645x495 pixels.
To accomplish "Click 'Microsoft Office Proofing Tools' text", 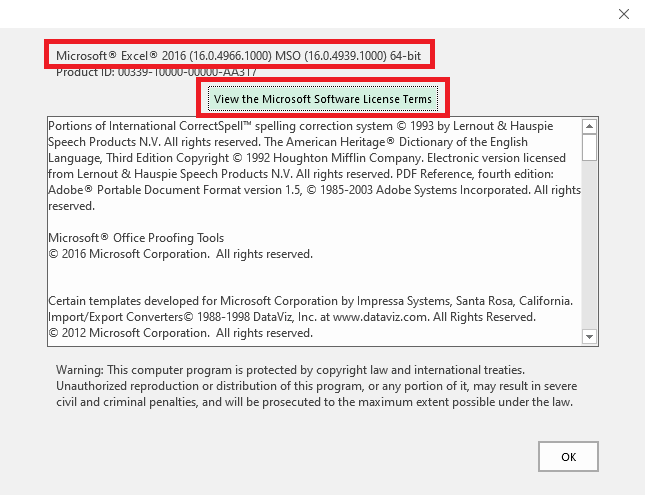I will [136, 238].
